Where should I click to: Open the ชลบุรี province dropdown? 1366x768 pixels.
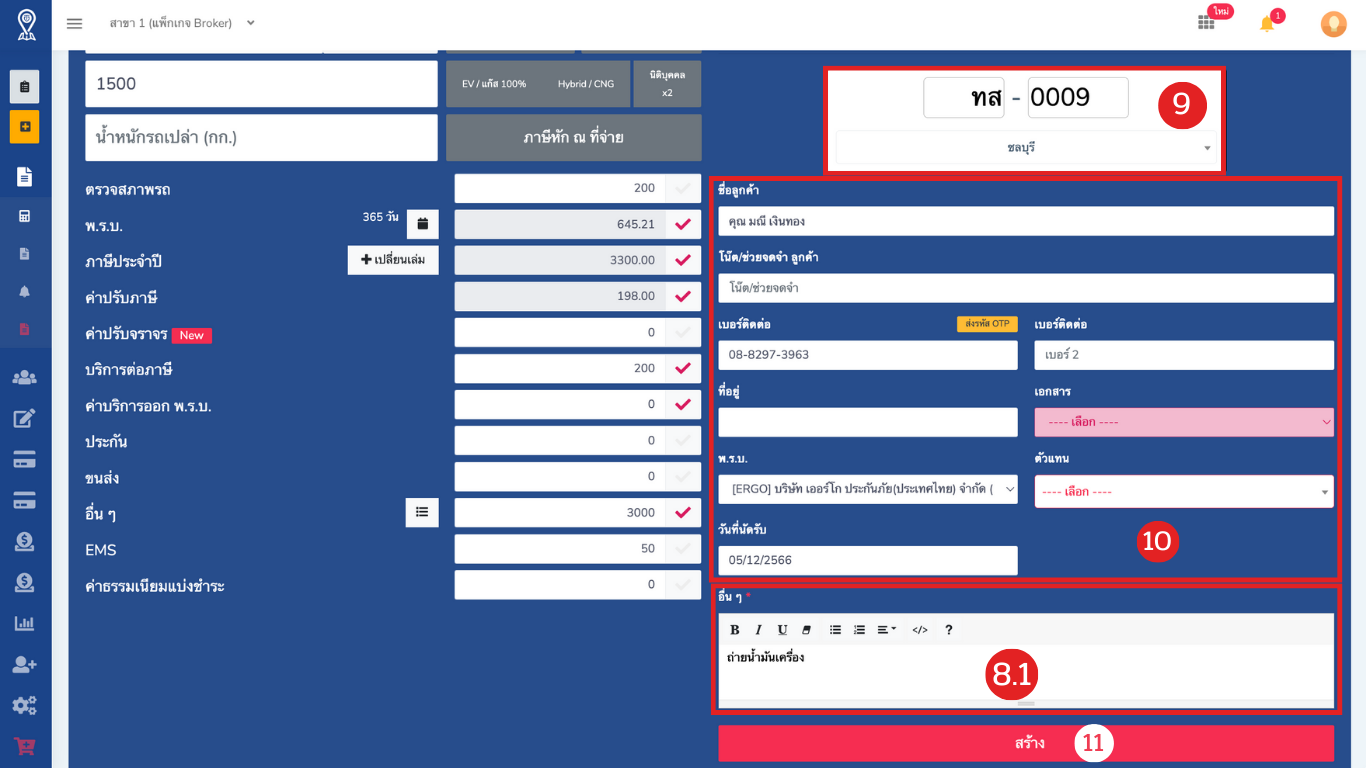pyautogui.click(x=1026, y=147)
